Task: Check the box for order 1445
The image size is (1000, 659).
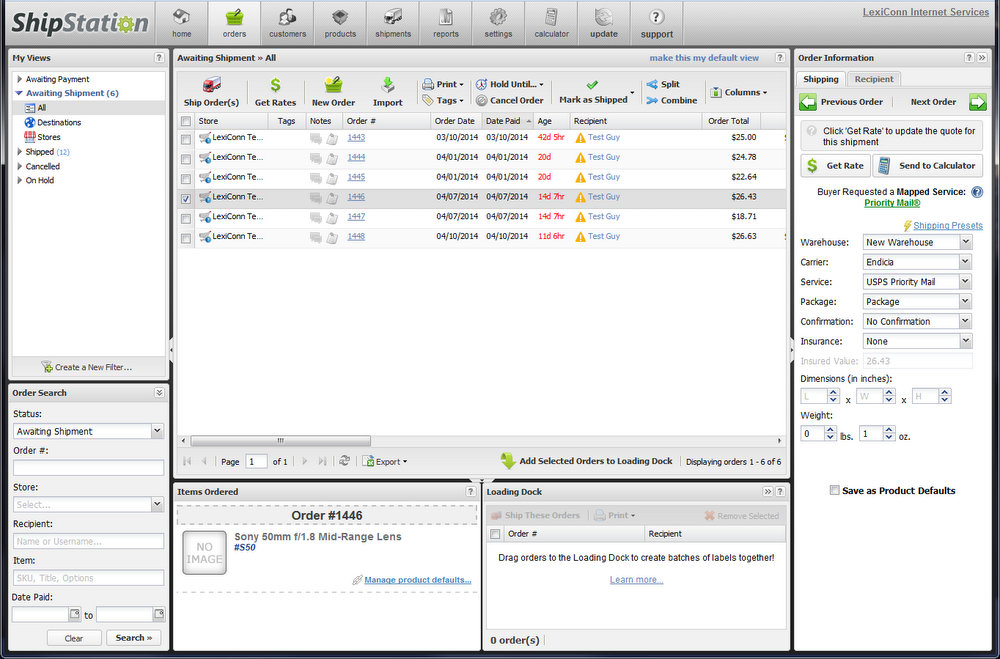Action: tap(186, 179)
